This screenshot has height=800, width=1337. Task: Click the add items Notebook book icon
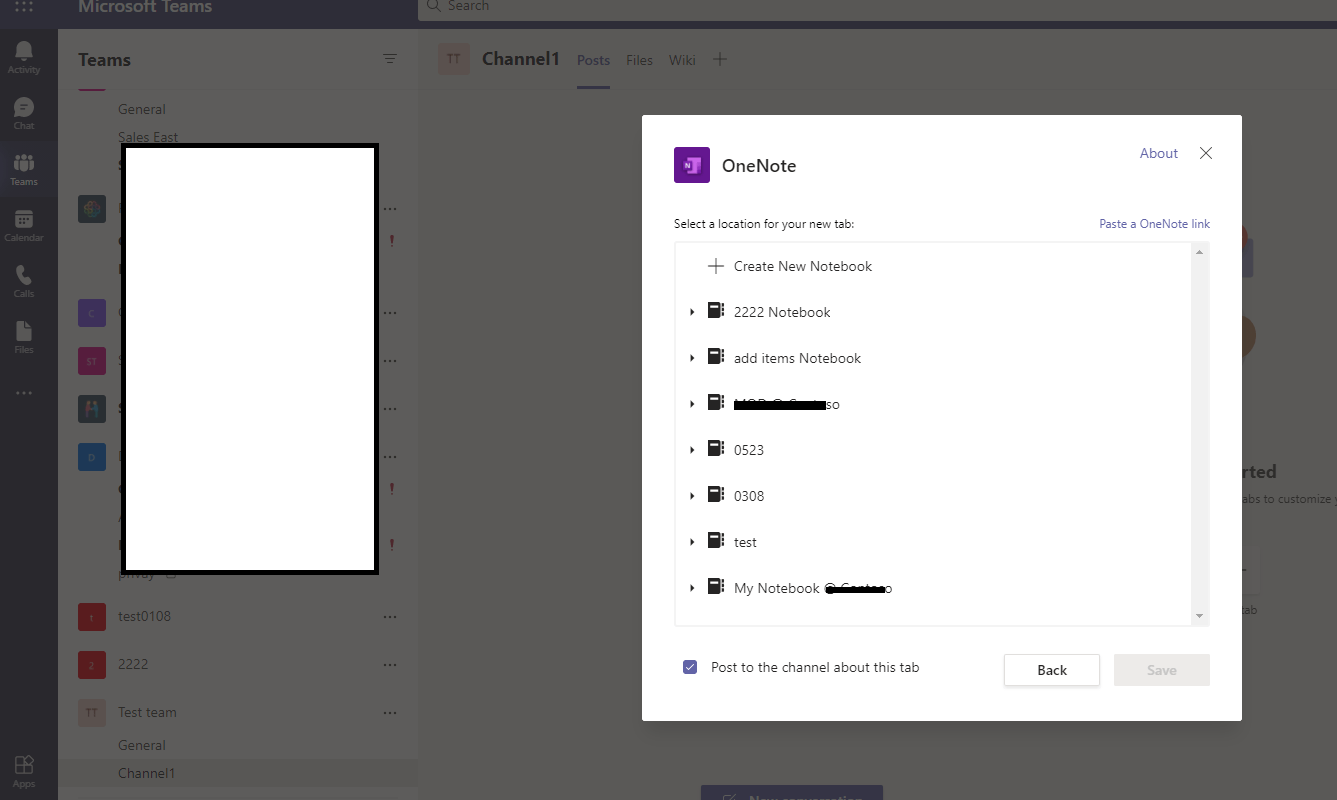(x=716, y=357)
